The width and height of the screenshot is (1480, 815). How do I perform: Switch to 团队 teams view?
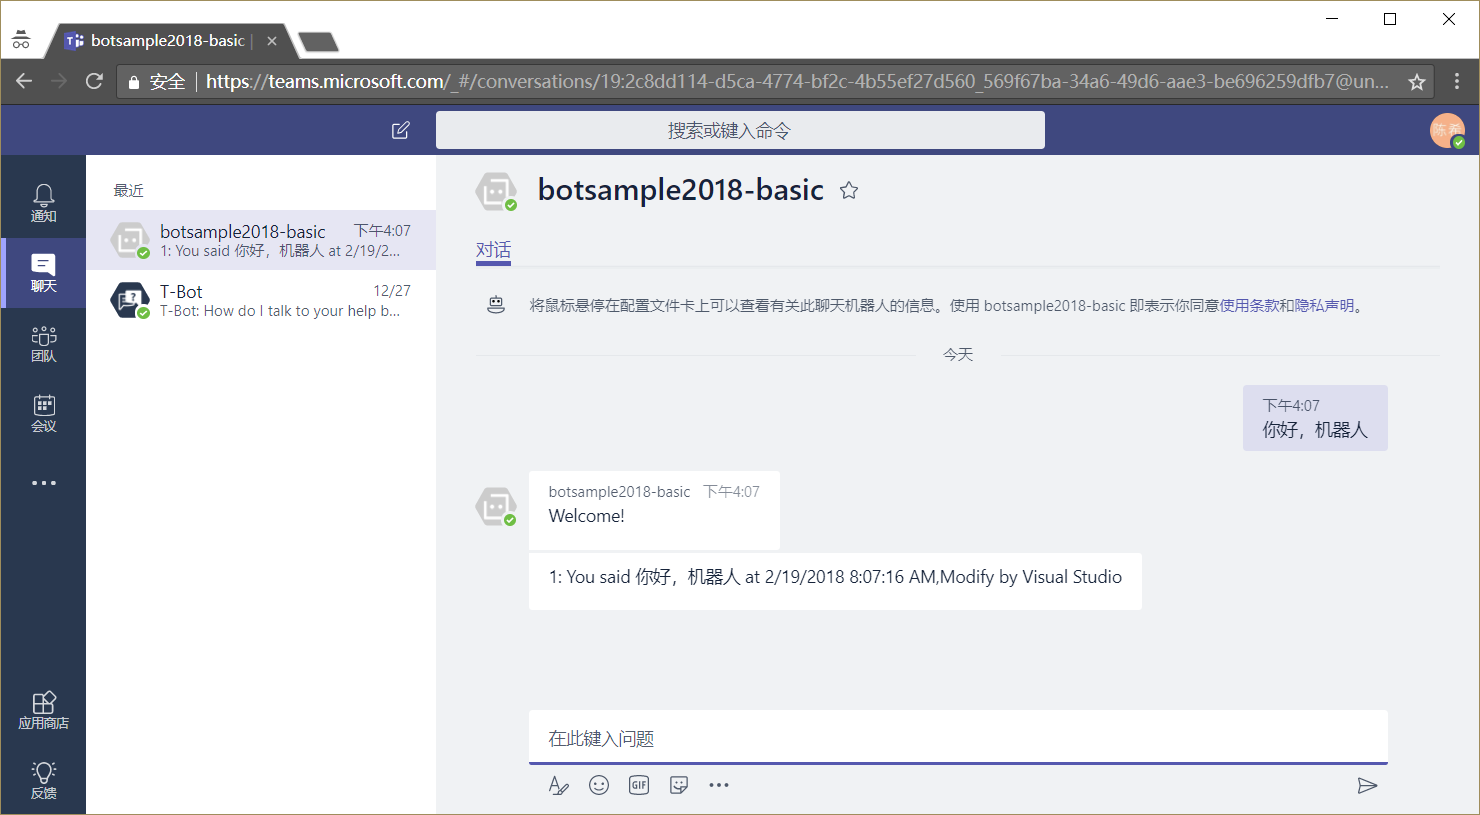pos(43,343)
